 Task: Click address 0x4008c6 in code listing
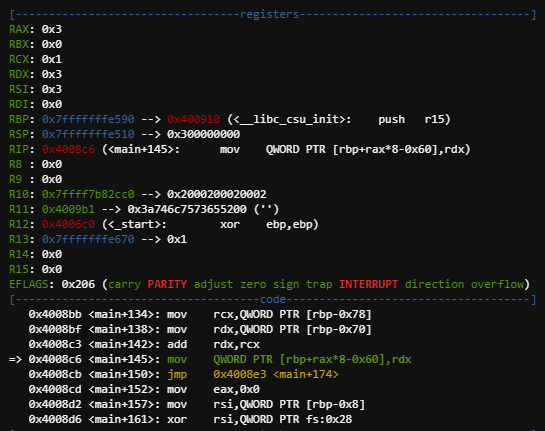(55, 359)
